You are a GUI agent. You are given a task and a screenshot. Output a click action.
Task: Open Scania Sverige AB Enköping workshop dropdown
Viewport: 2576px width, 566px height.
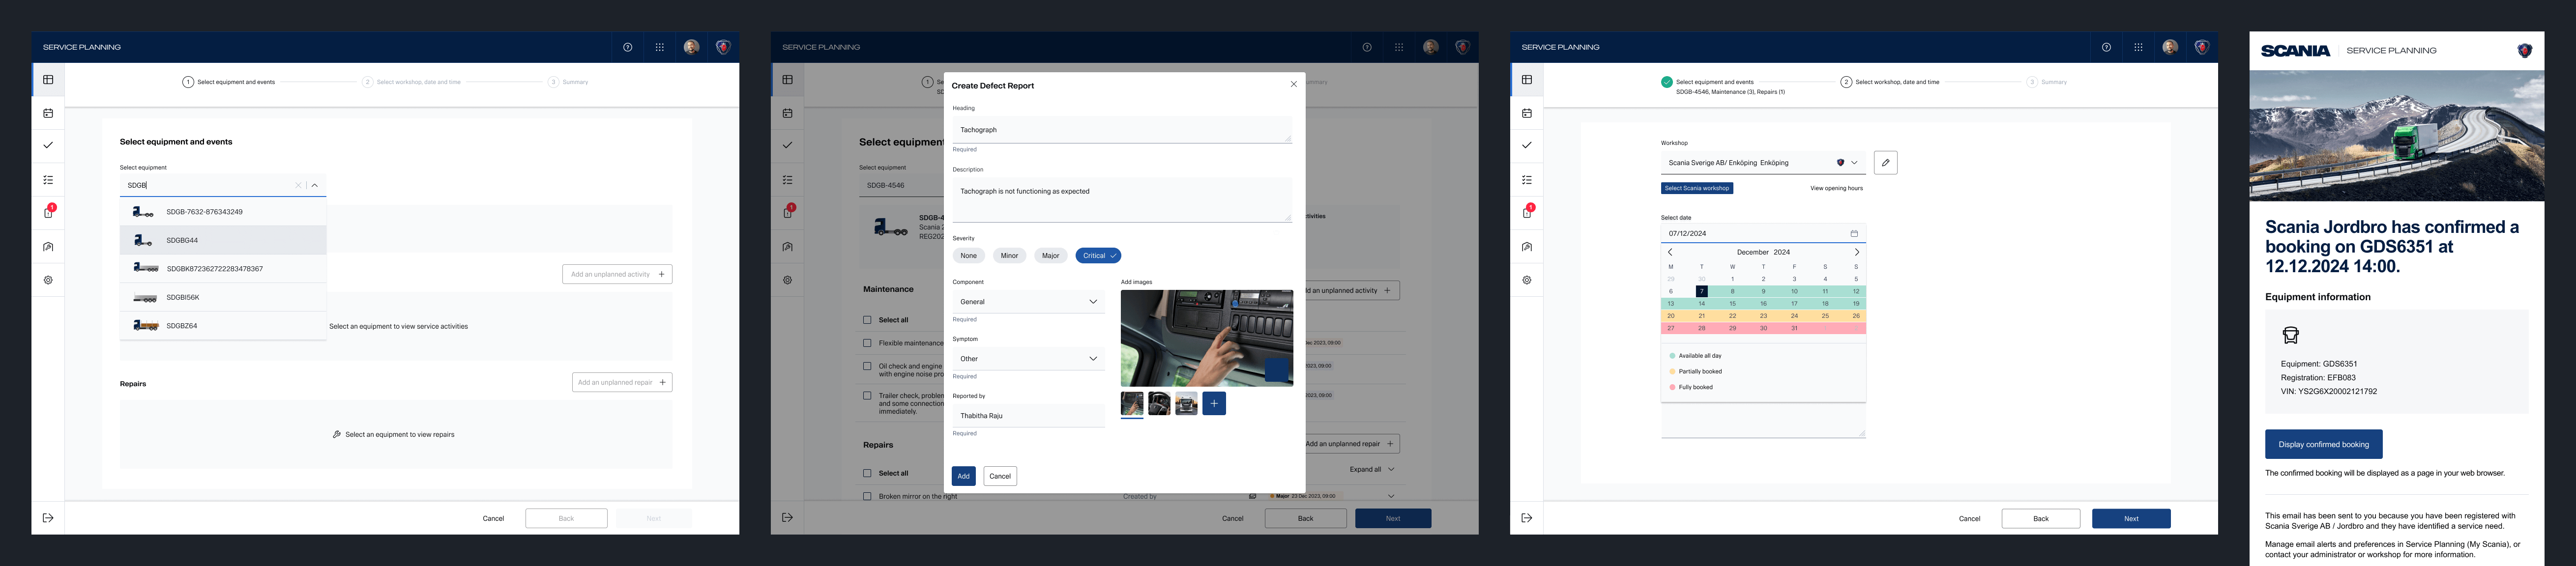tap(1763, 162)
